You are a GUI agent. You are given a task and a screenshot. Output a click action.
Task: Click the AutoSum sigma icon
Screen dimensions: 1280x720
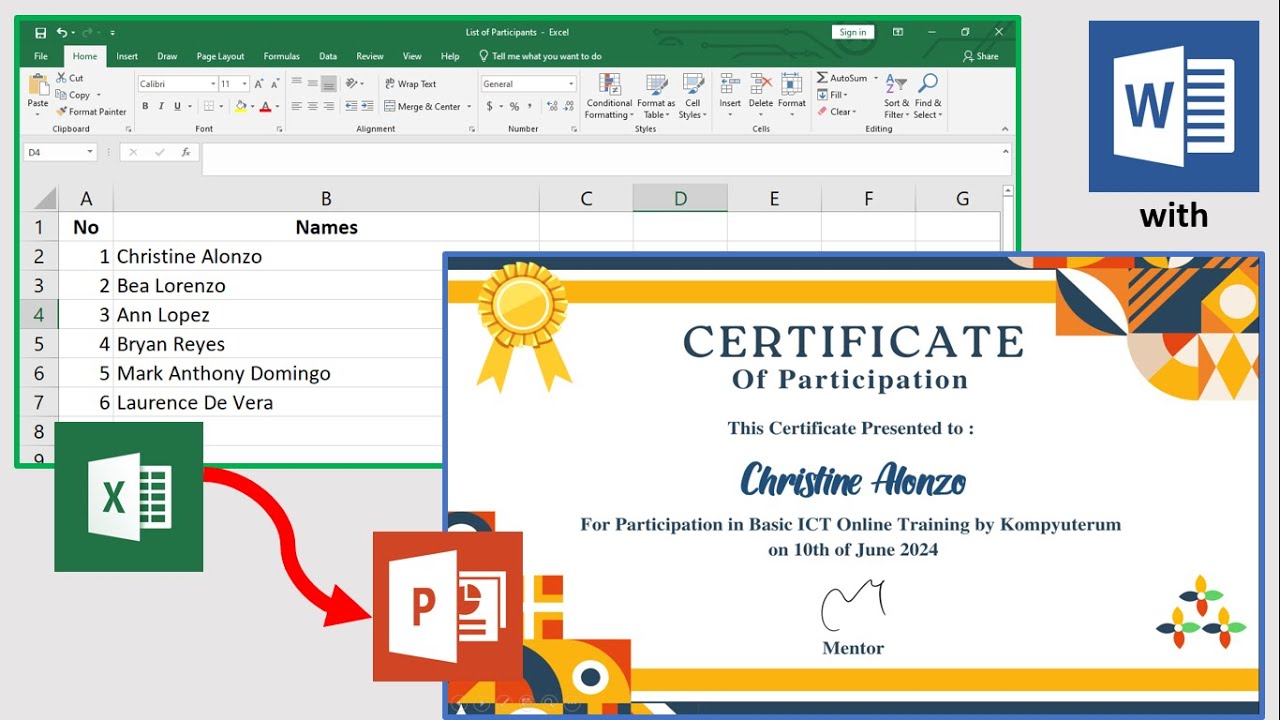tap(822, 78)
